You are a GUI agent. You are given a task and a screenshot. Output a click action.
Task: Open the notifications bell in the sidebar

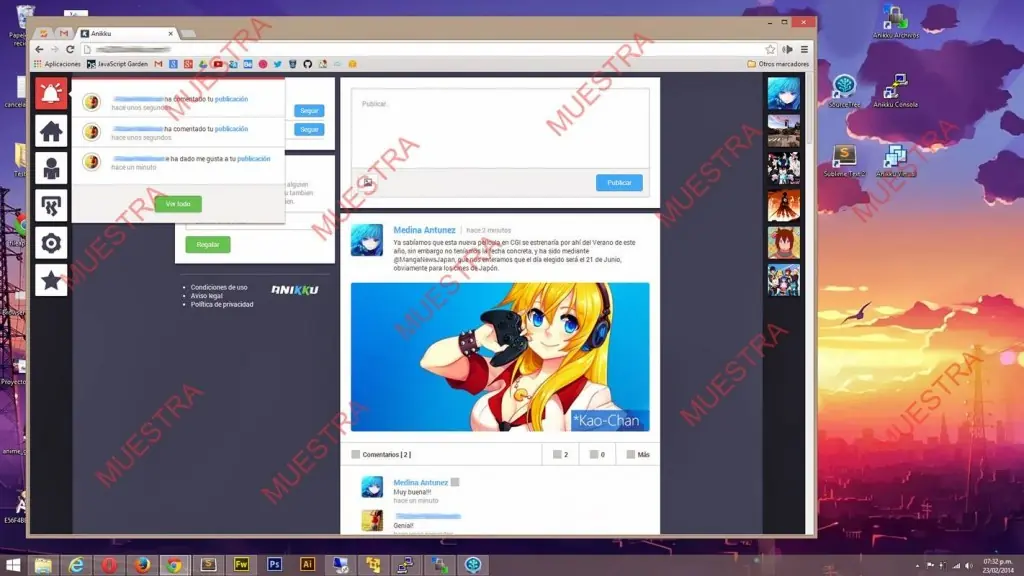click(51, 93)
